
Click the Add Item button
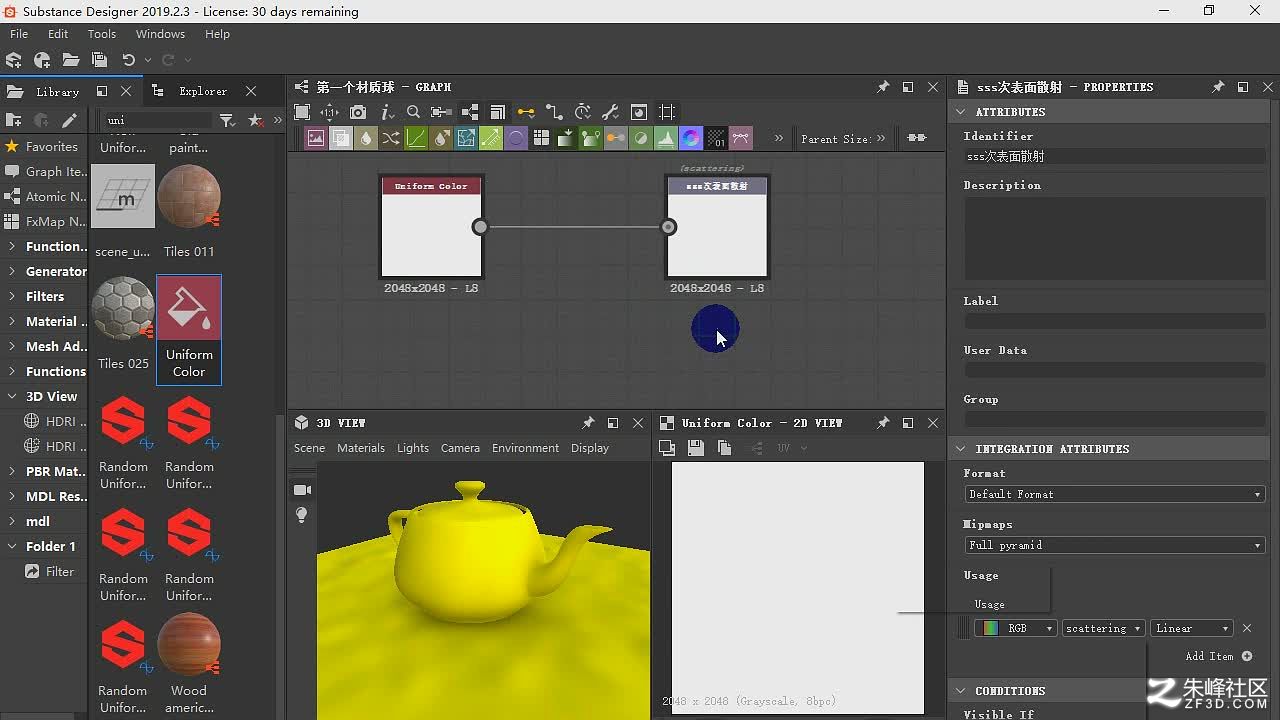pos(1218,656)
